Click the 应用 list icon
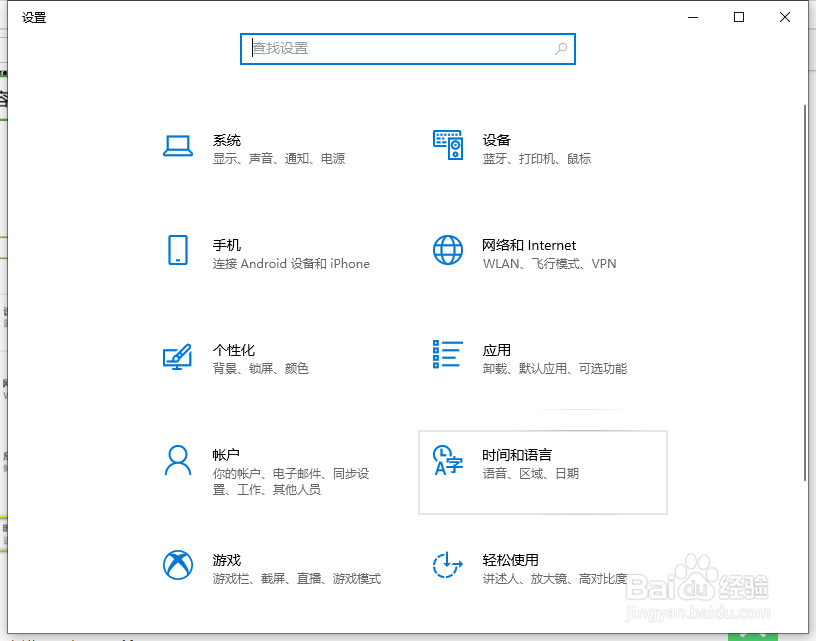This screenshot has height=641, width=816. click(447, 356)
